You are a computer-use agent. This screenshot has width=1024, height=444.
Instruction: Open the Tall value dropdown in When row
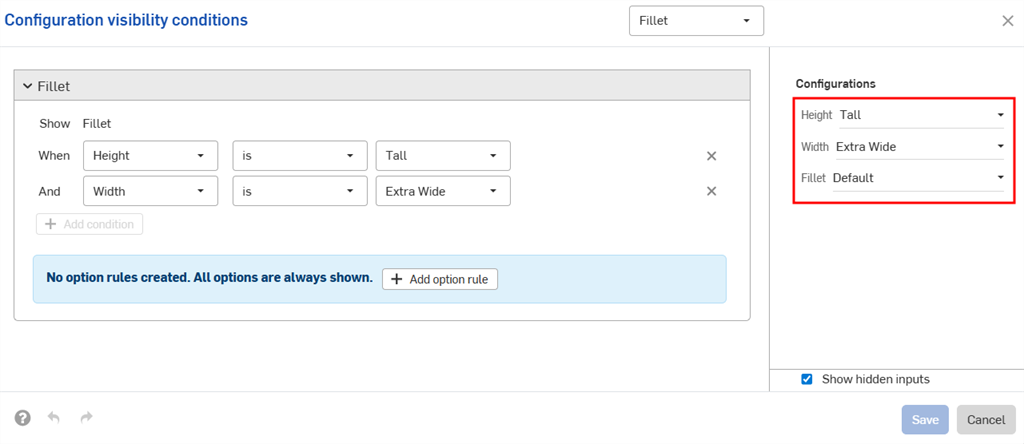click(443, 156)
